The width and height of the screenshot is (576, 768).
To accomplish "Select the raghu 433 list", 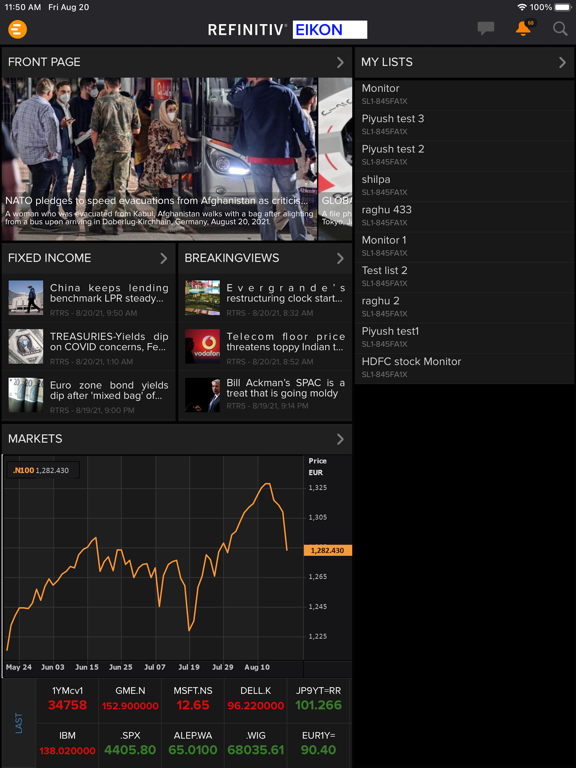I will [464, 216].
